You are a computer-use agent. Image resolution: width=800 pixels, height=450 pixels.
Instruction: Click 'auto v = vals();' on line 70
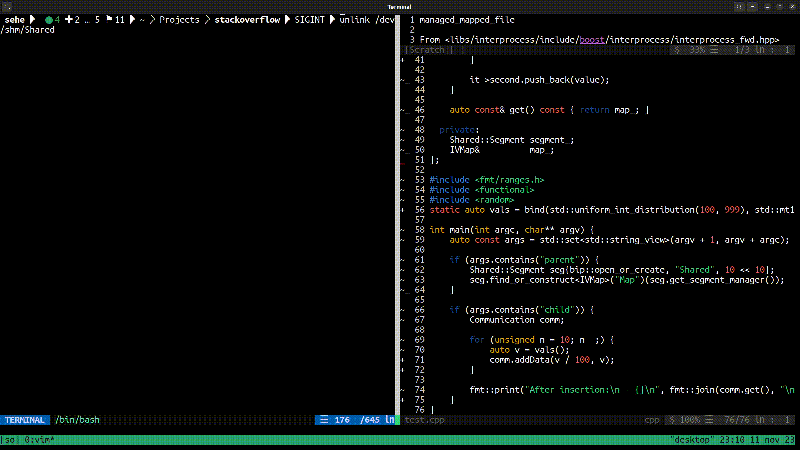[x=530, y=350]
